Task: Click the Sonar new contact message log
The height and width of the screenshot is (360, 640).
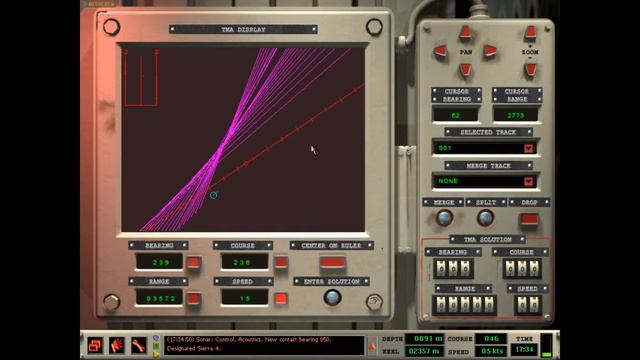Action: (x=264, y=345)
